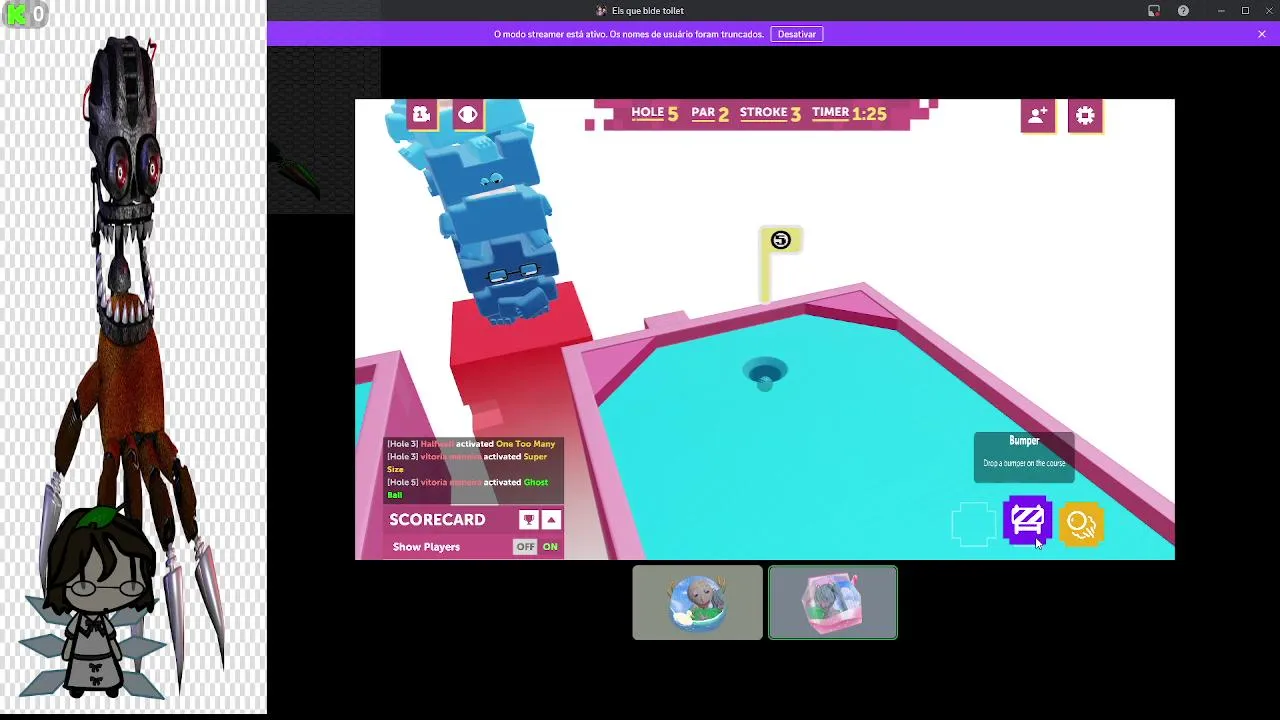The width and height of the screenshot is (1280, 720).
Task: Click the HOLE 5 indicator
Action: [654, 113]
